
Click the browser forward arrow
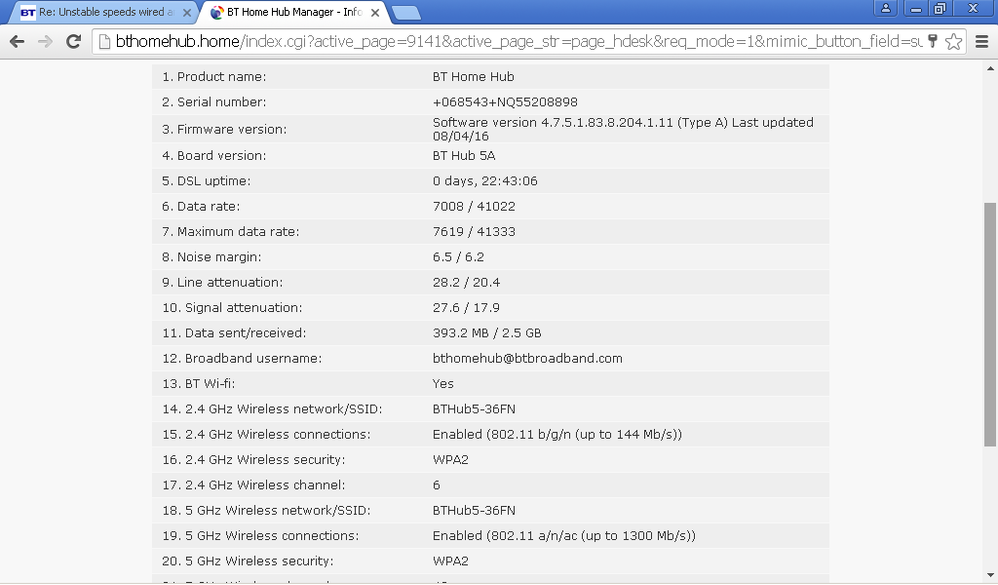[x=45, y=41]
